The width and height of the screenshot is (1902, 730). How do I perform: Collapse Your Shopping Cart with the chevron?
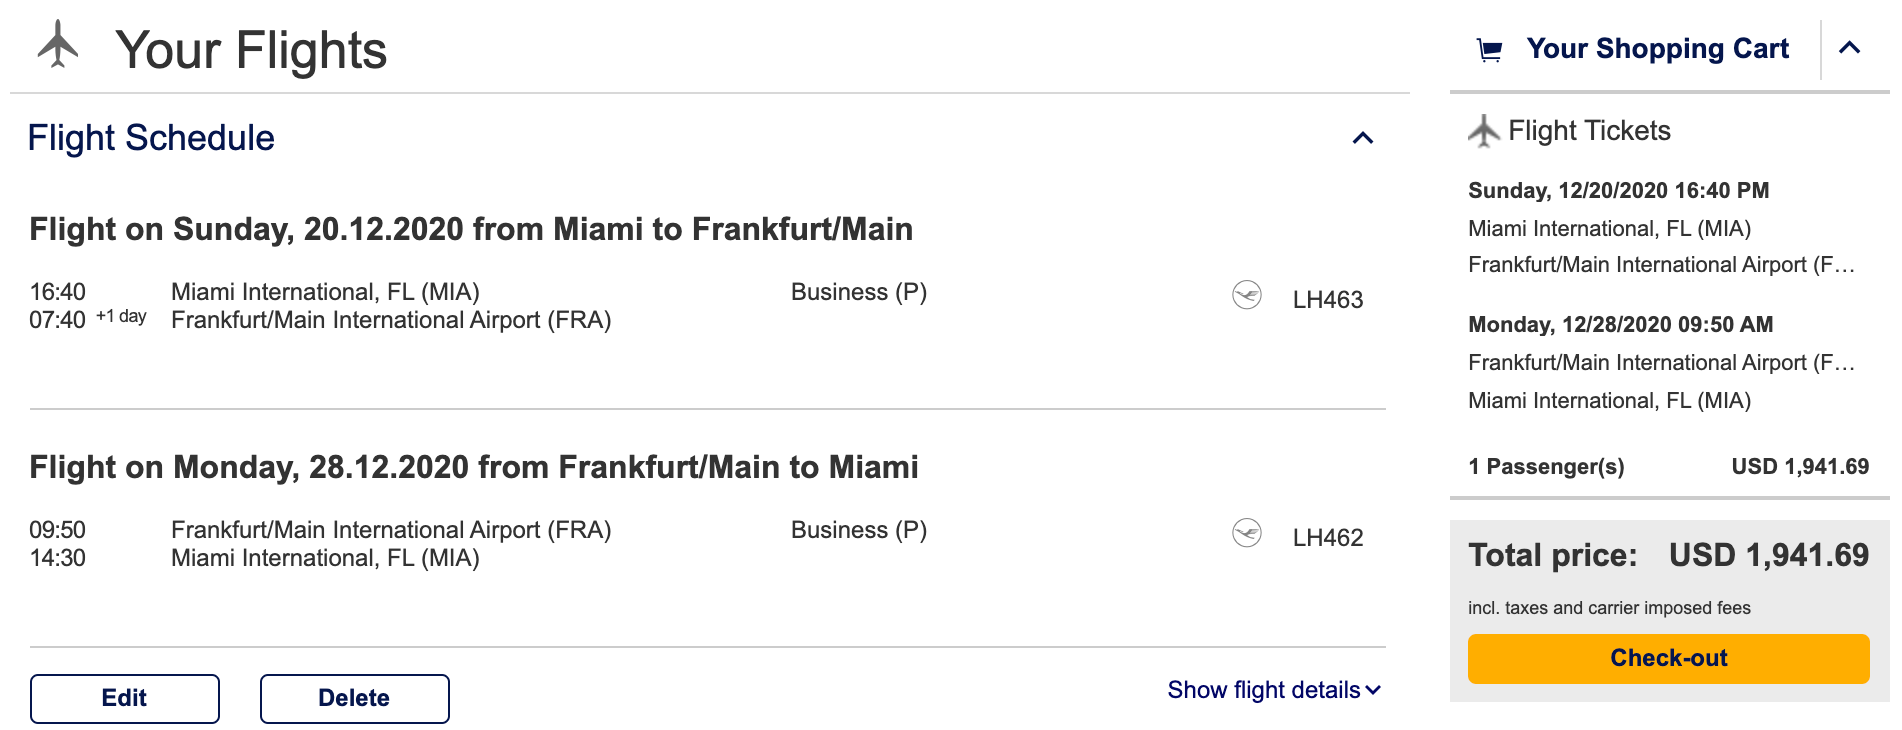coord(1849,48)
